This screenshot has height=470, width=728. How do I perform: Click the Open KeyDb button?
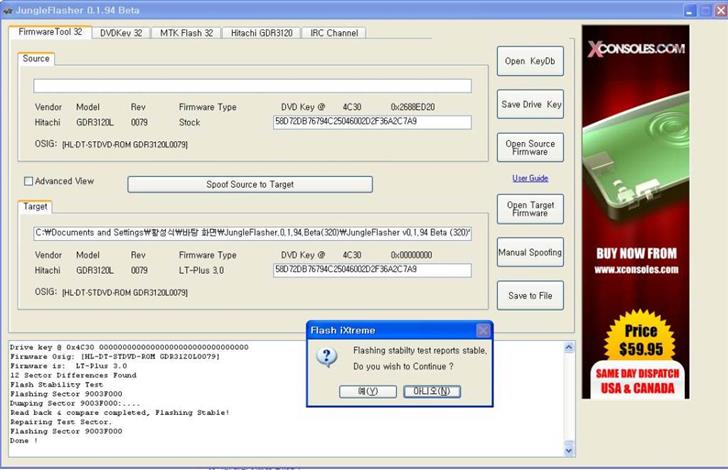530,61
